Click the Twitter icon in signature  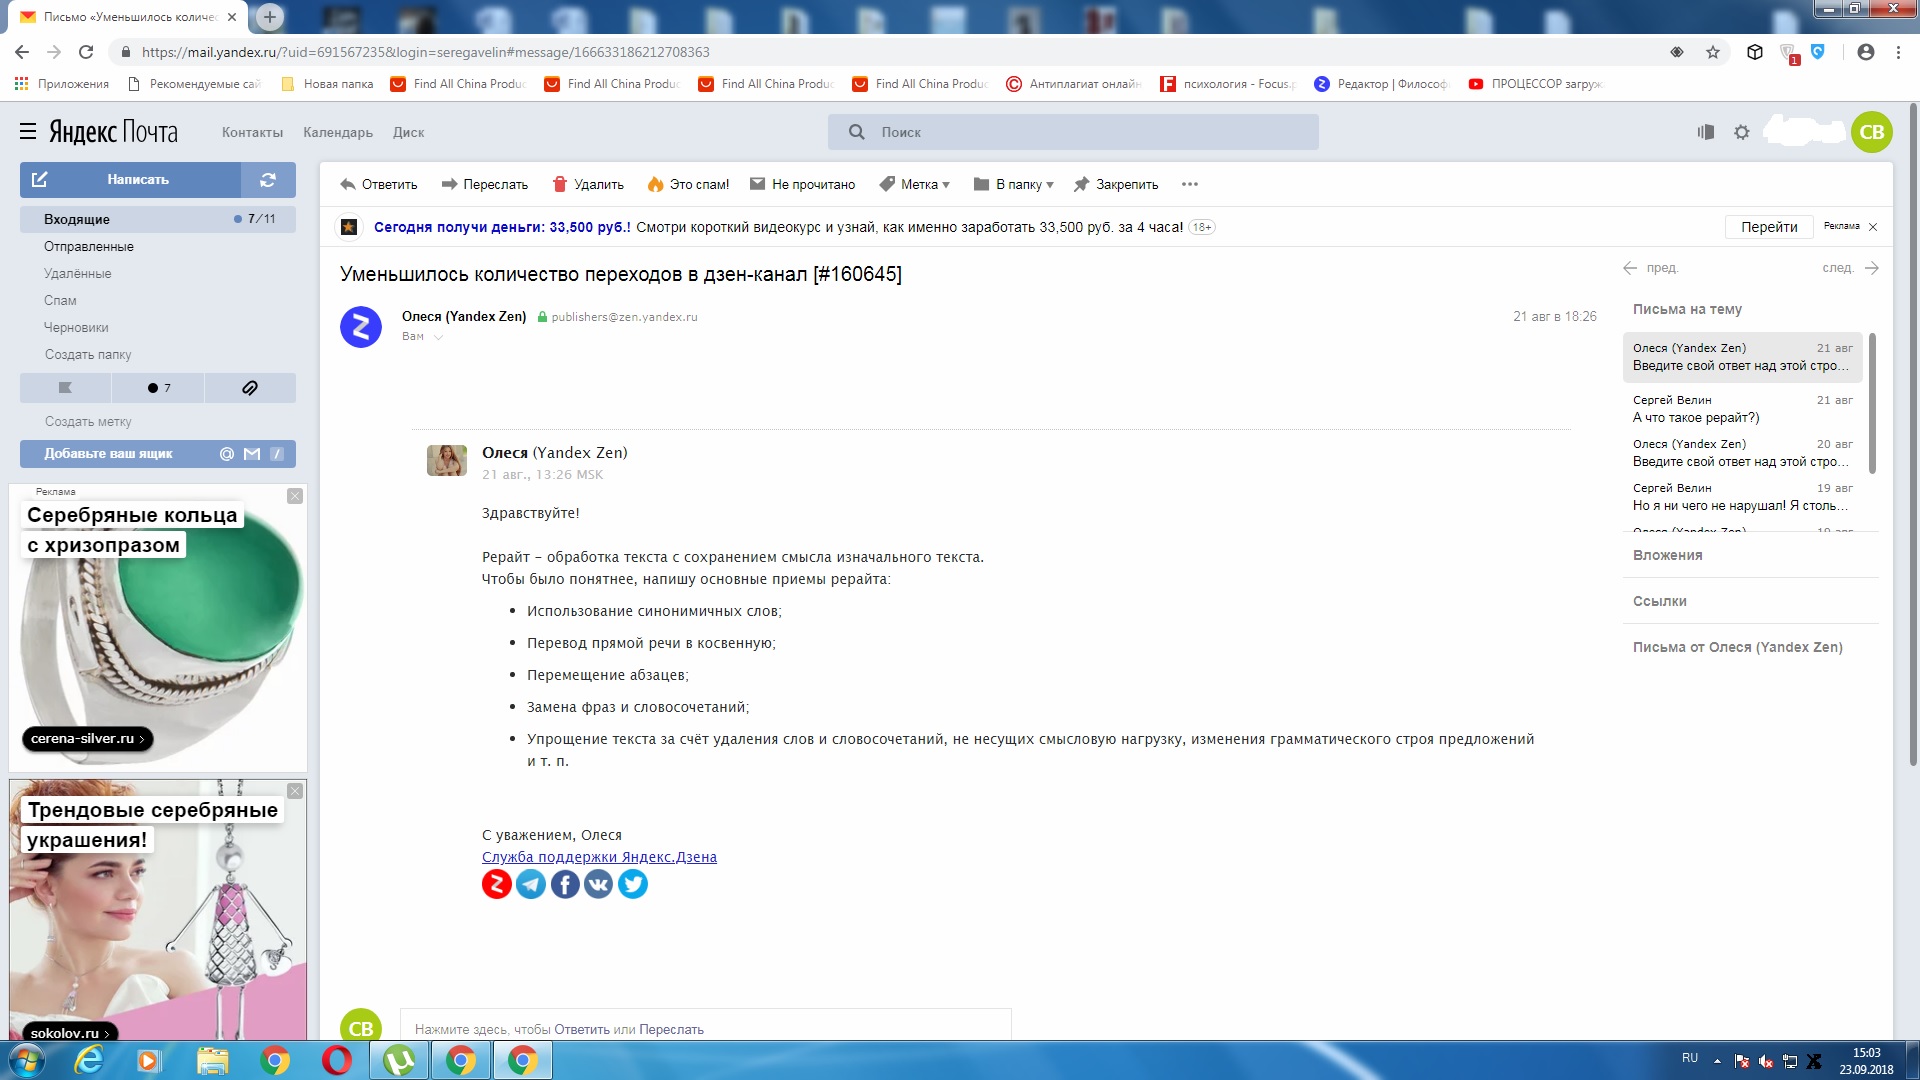point(633,884)
